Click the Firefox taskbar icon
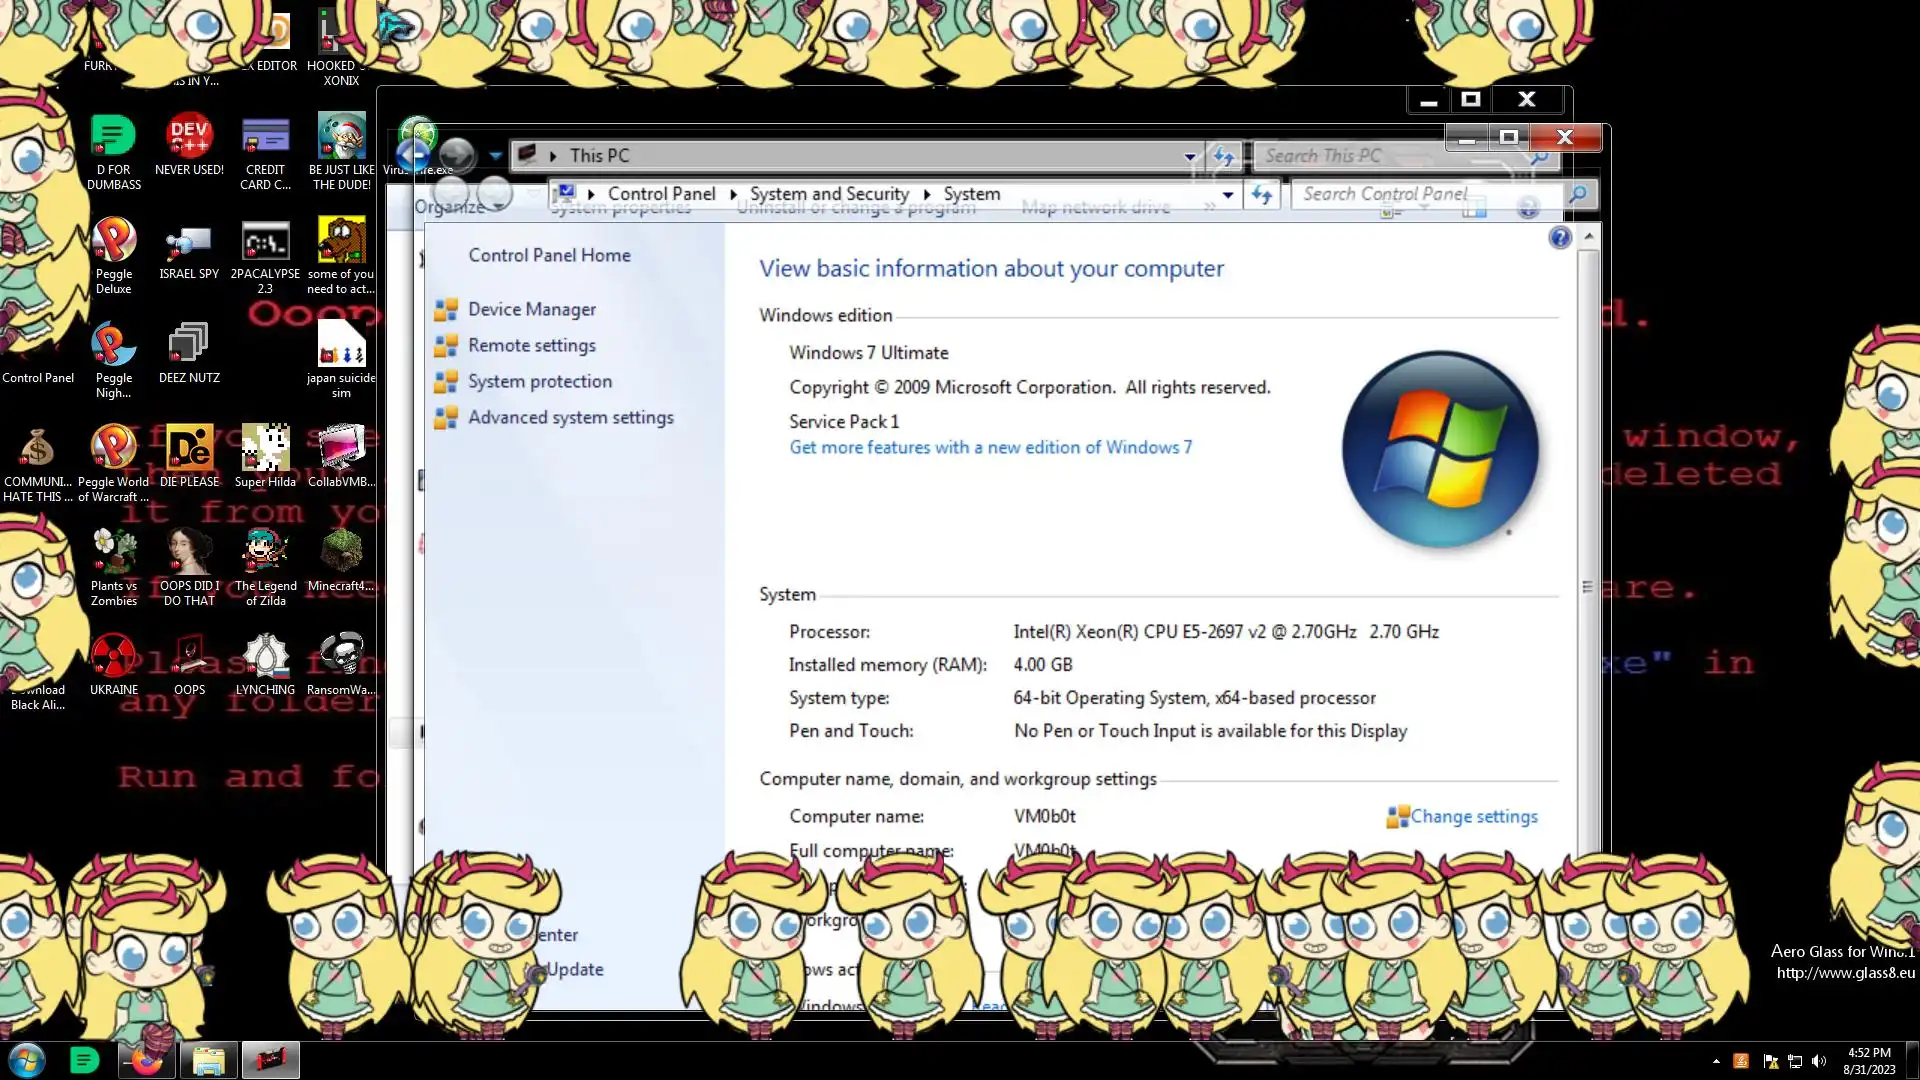This screenshot has height=1080, width=1920. [147, 1060]
